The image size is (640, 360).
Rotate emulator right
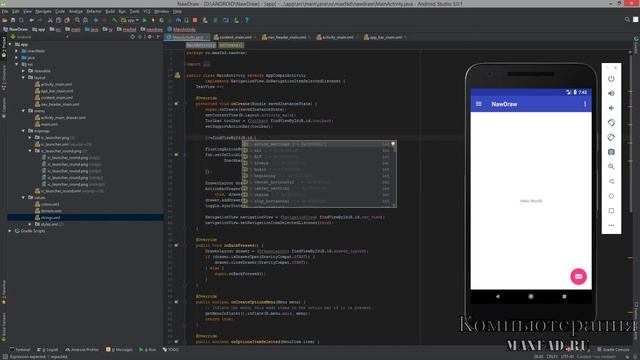pos(611,138)
